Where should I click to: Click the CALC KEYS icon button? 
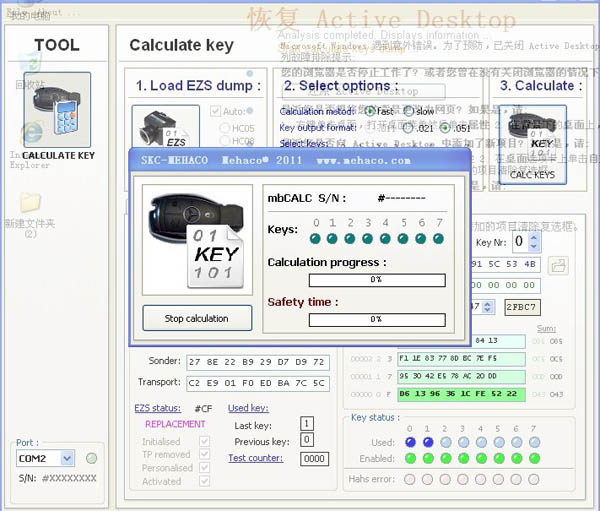tap(533, 144)
